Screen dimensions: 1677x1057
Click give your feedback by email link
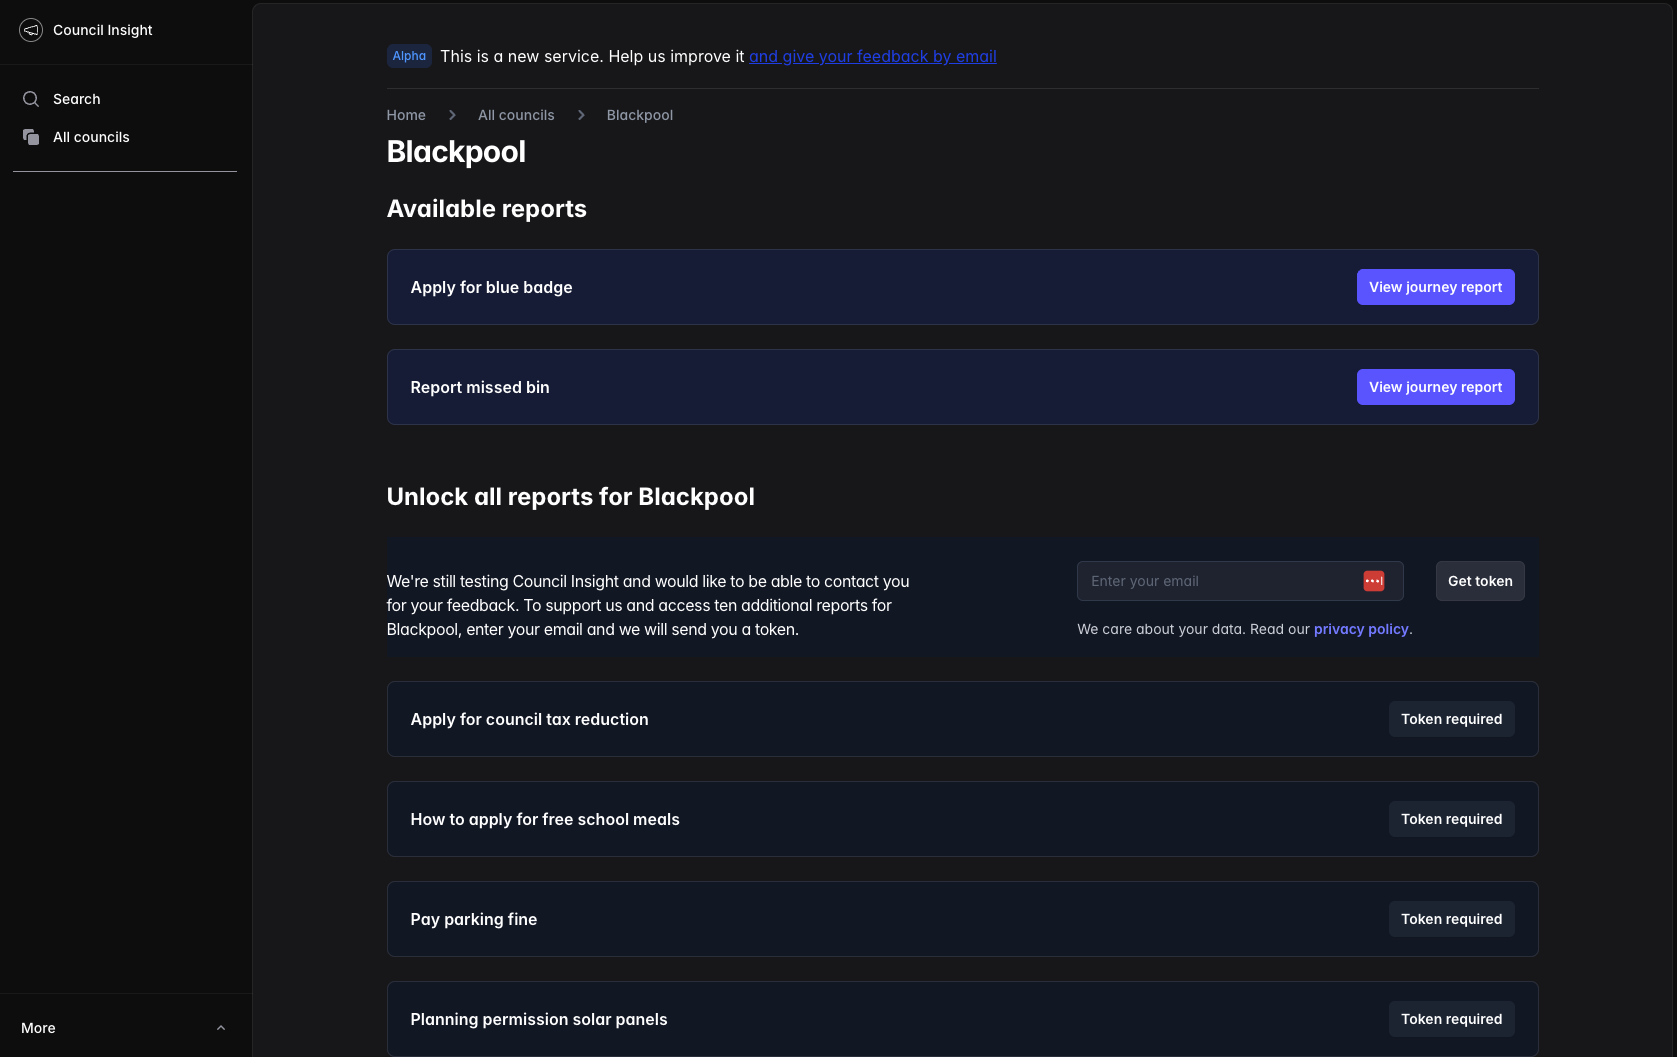(x=872, y=56)
